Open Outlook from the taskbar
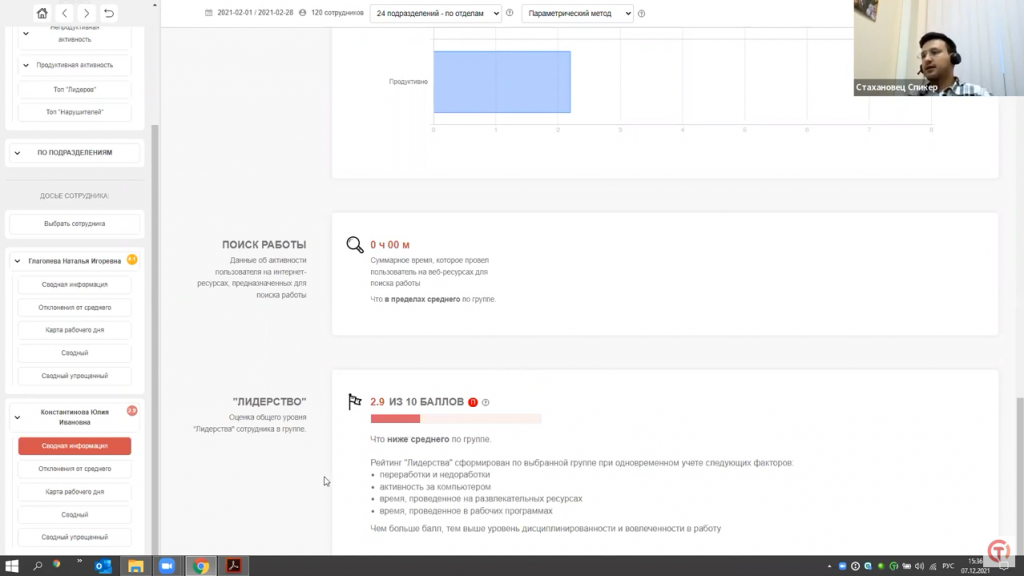The image size is (1024, 576). 103,566
